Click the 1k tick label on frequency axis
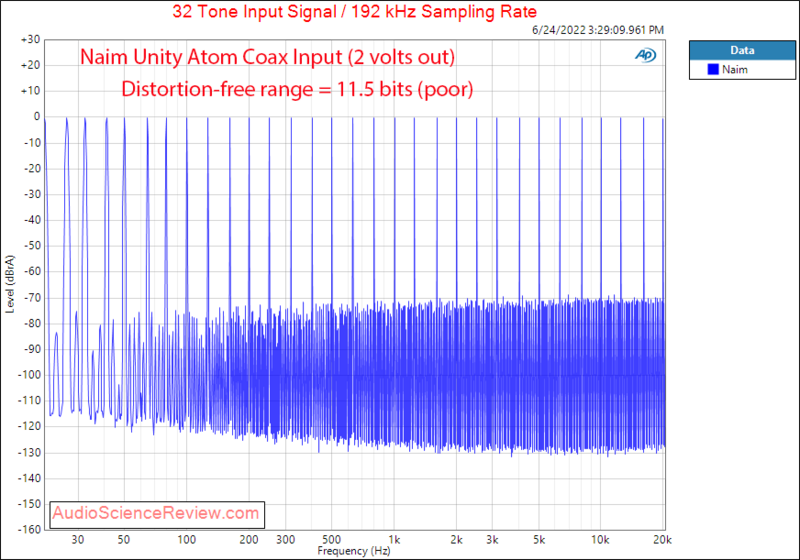 click(x=394, y=540)
